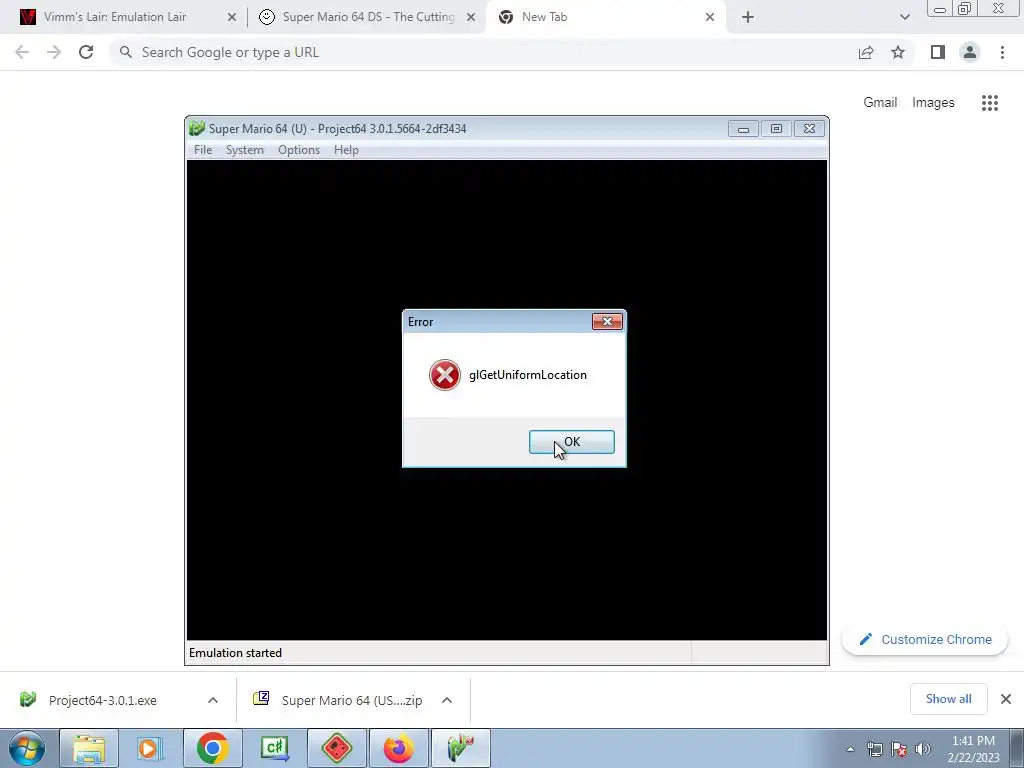Open the volume tray icon
1024x768 pixels.
coord(923,750)
